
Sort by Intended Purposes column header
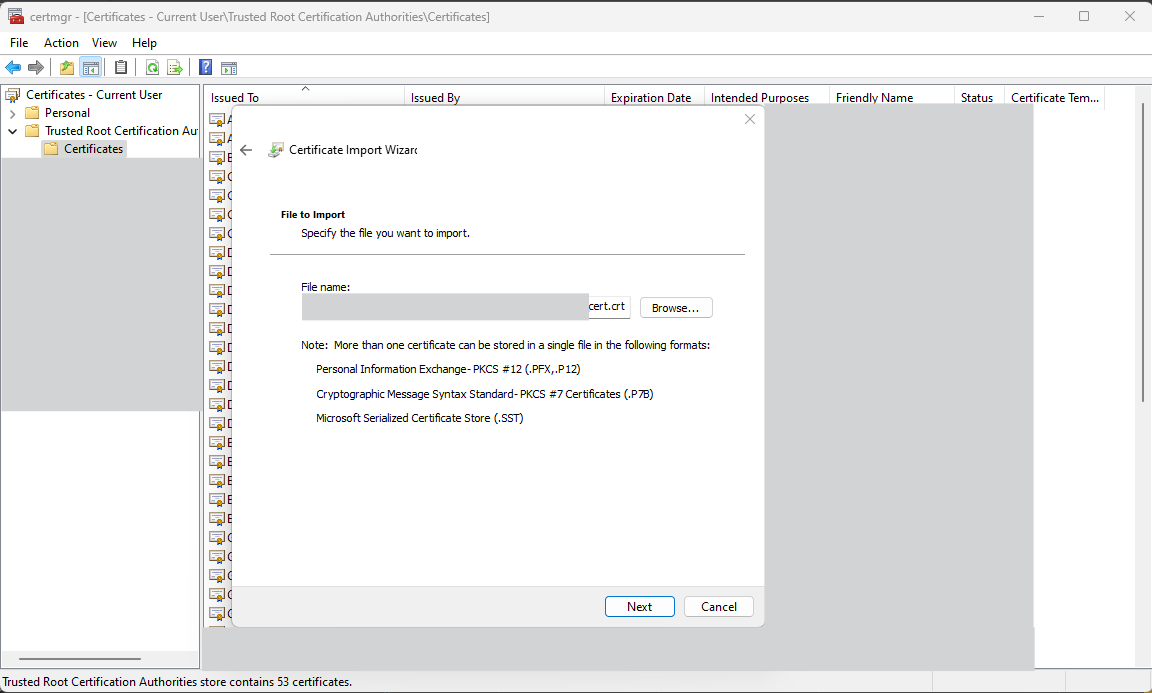pyautogui.click(x=767, y=97)
